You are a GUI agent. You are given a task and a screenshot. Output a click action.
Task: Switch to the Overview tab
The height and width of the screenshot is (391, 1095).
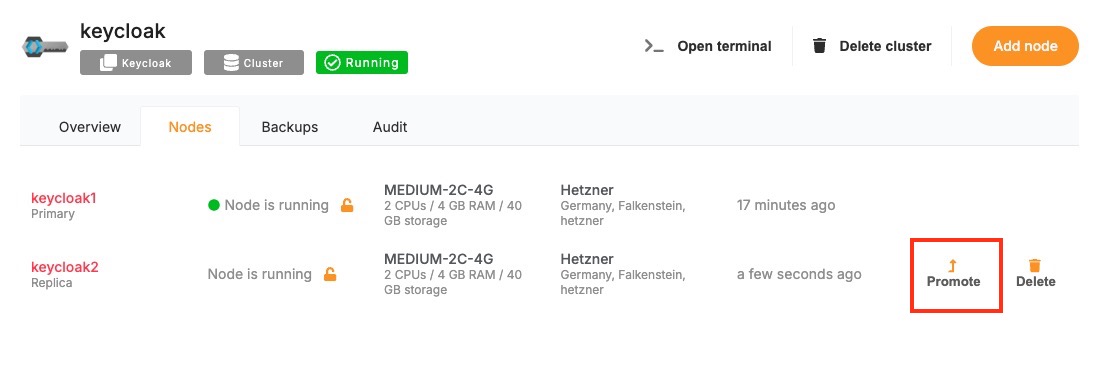point(89,127)
